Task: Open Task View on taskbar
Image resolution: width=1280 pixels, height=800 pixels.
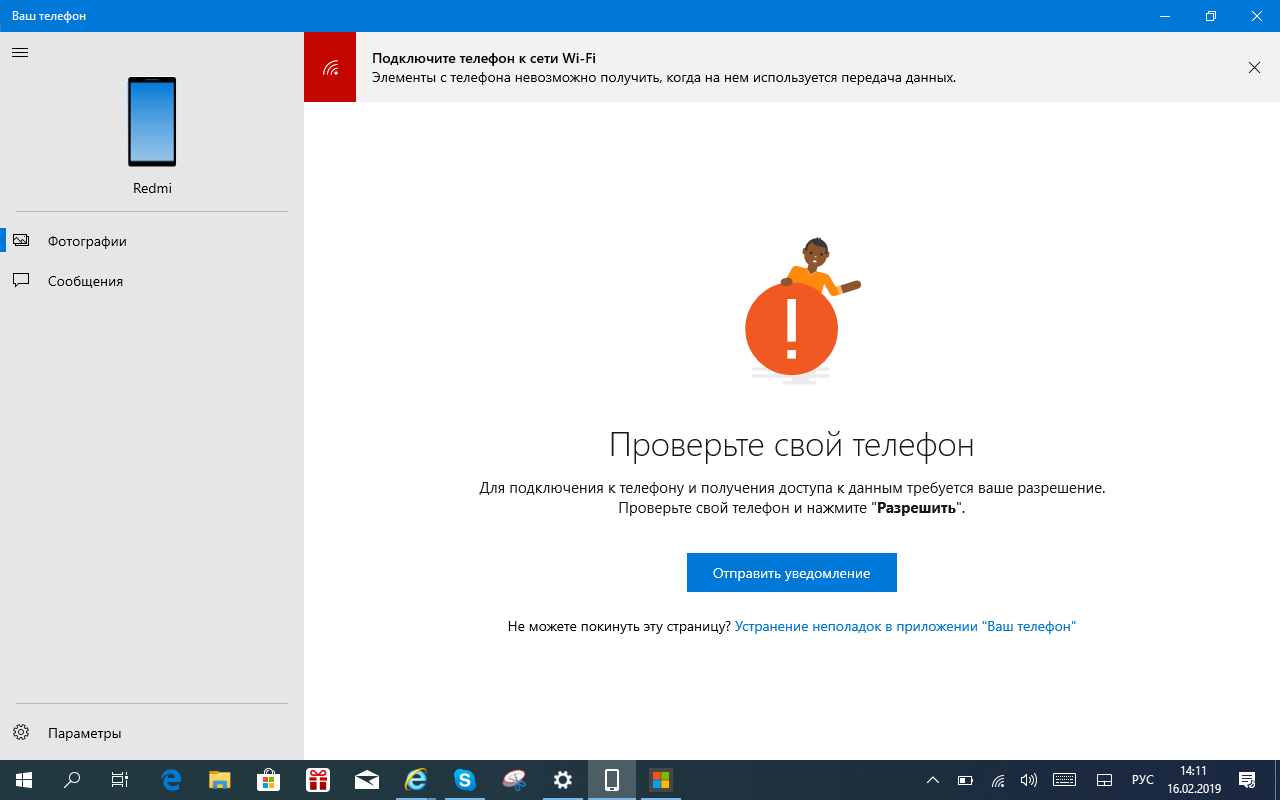Action: point(120,780)
